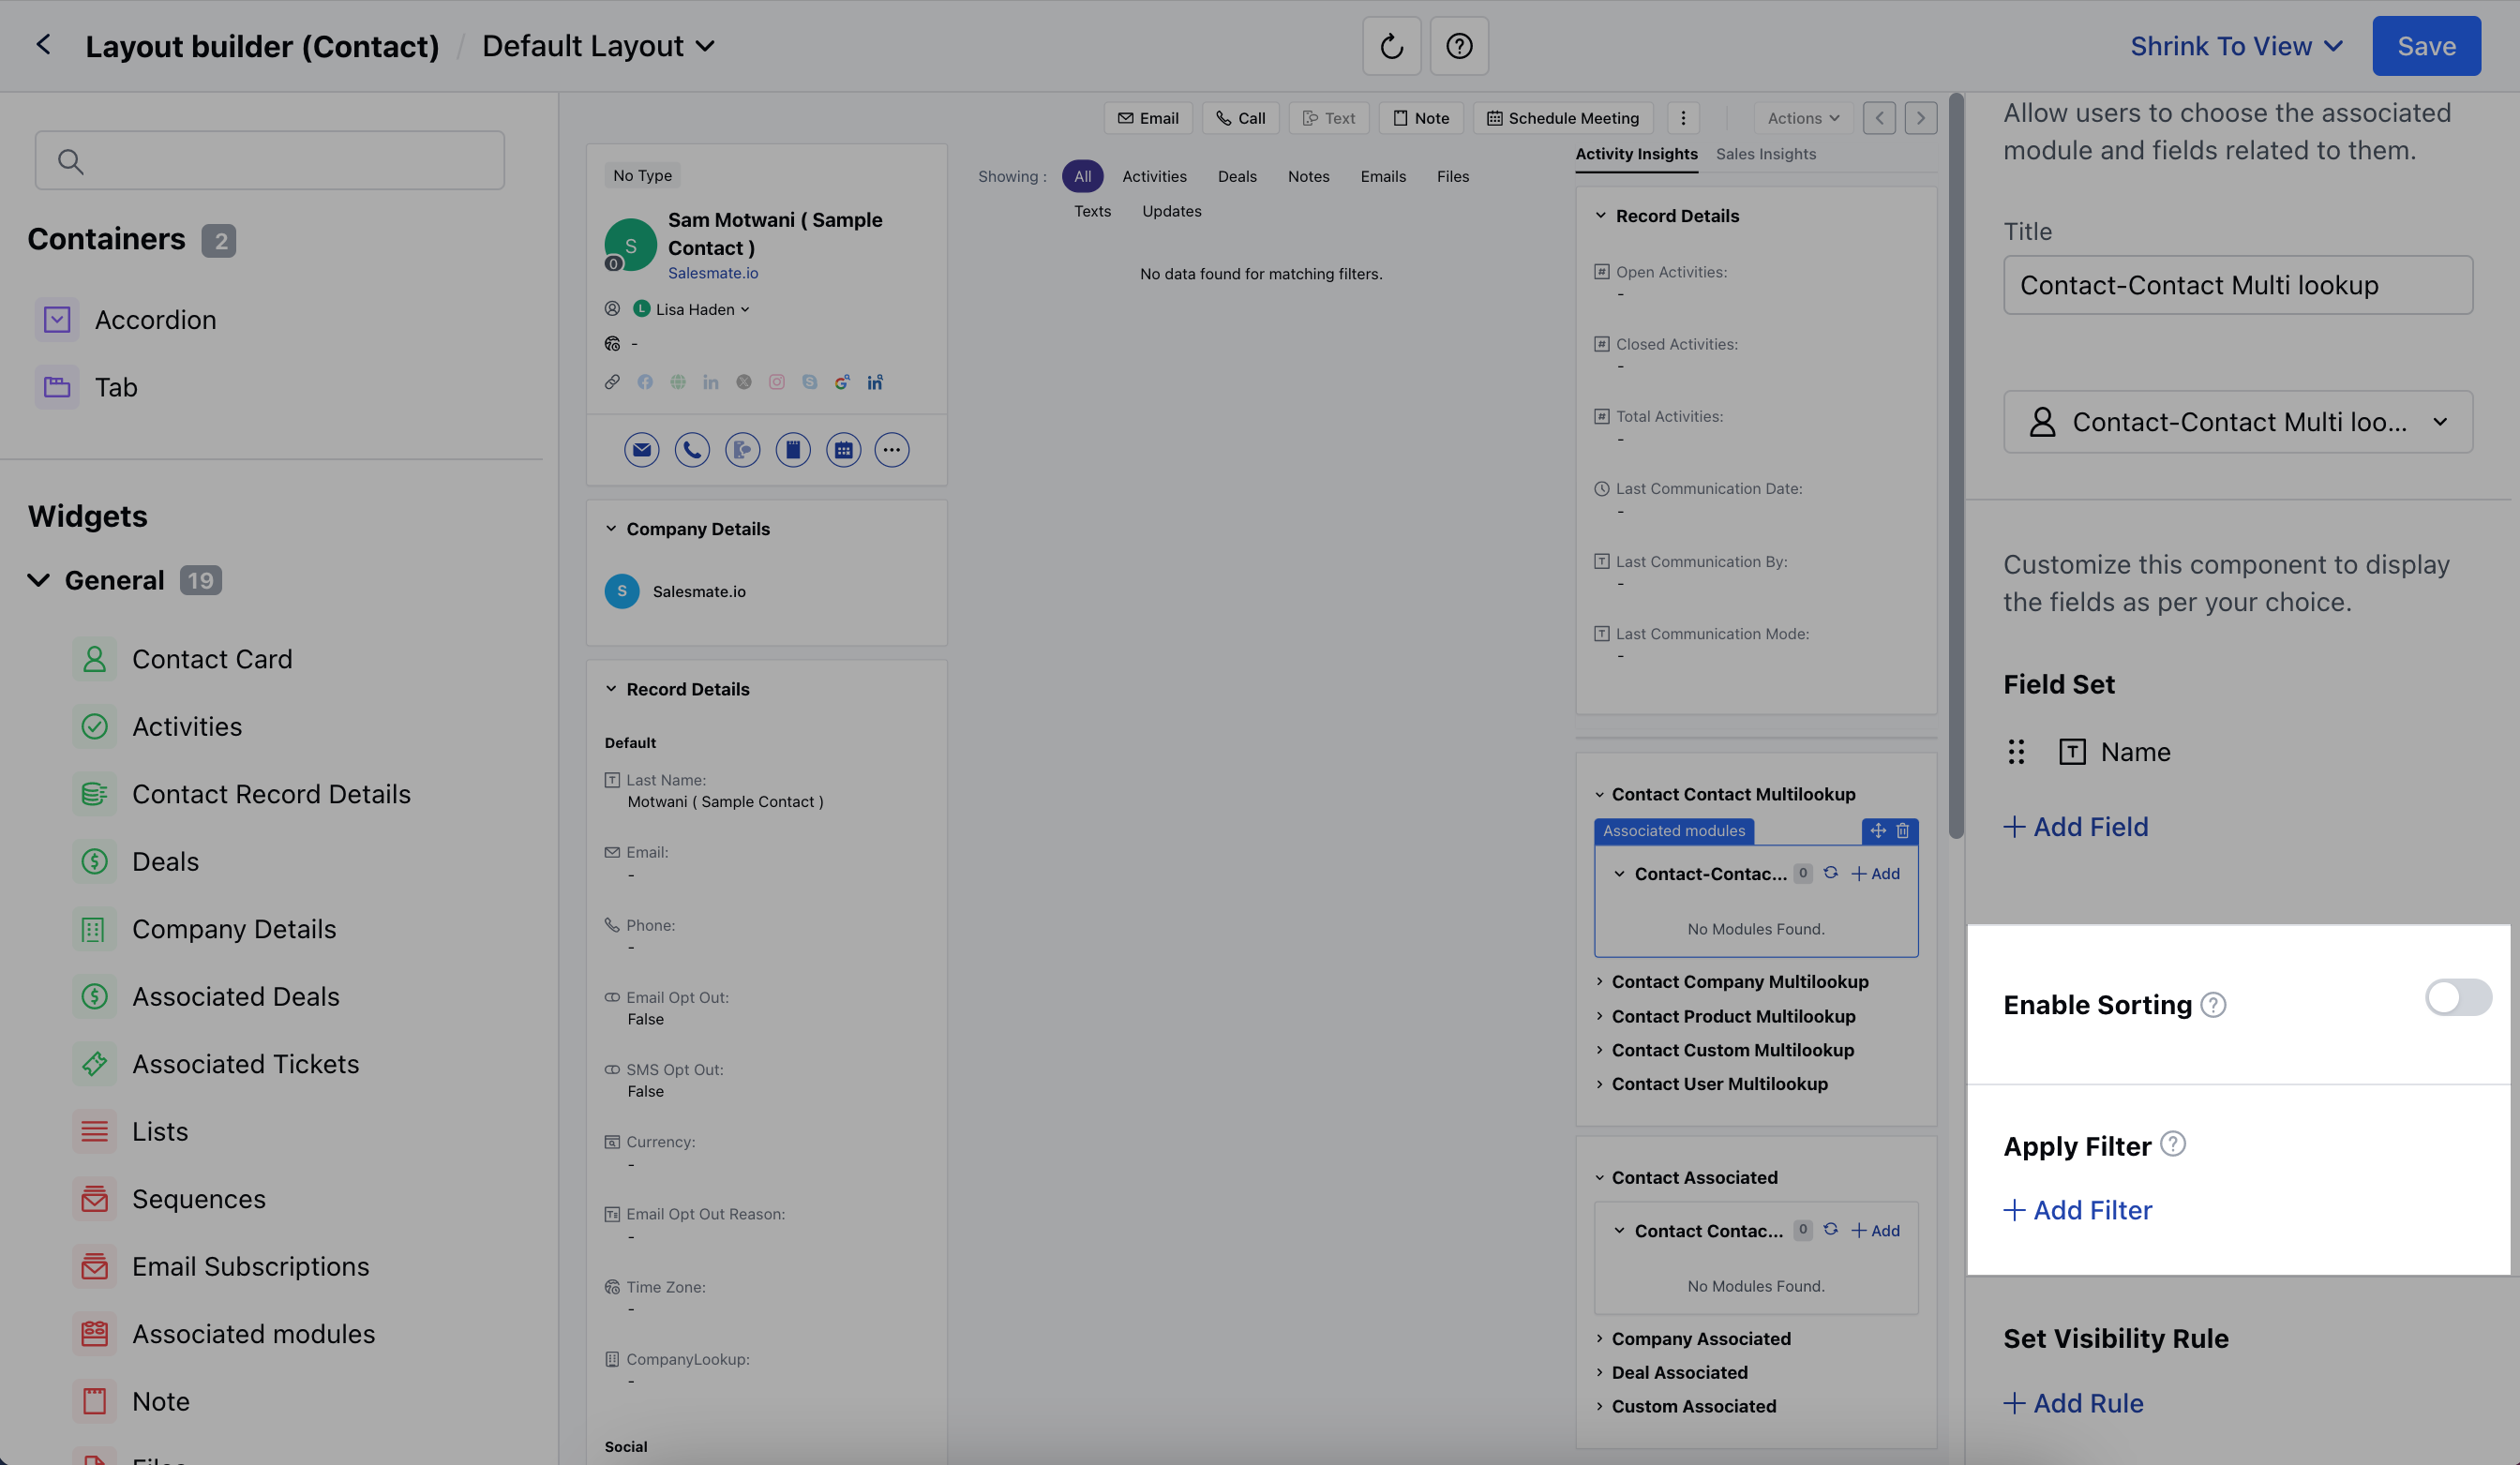Viewport: 2520px width, 1465px height.
Task: Collapse the General widgets section
Action: click(39, 581)
